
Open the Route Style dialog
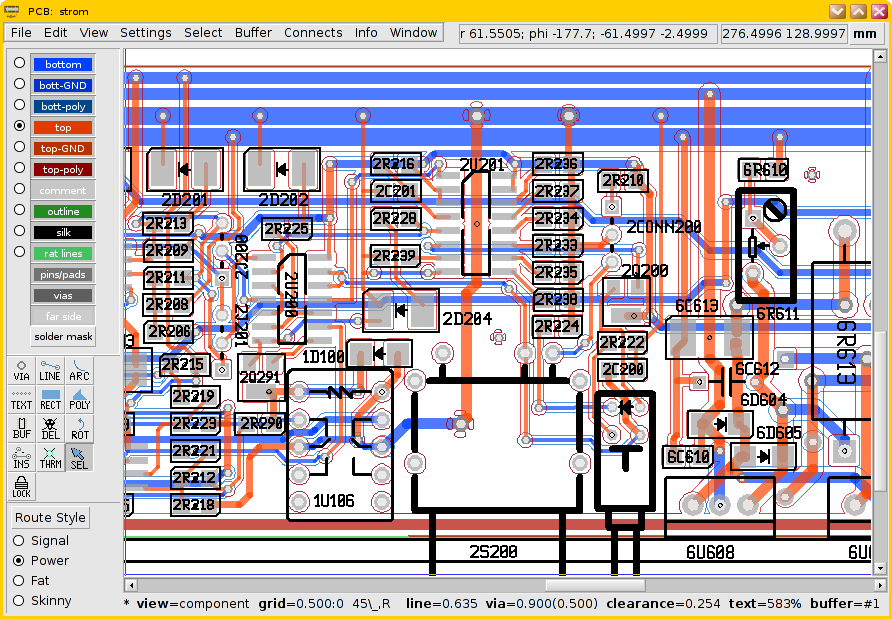click(49, 517)
